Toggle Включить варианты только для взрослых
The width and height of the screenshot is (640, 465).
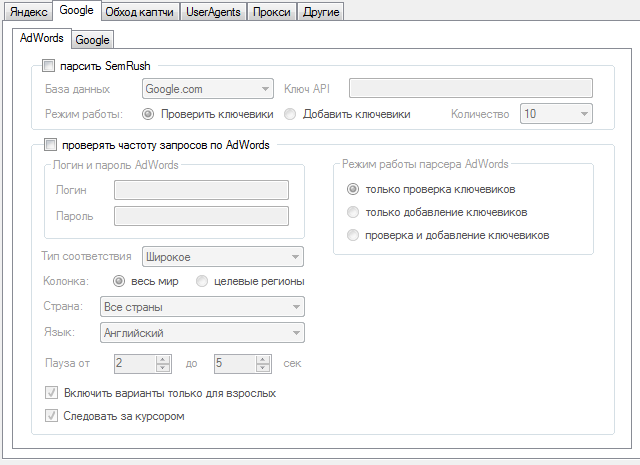[52, 393]
